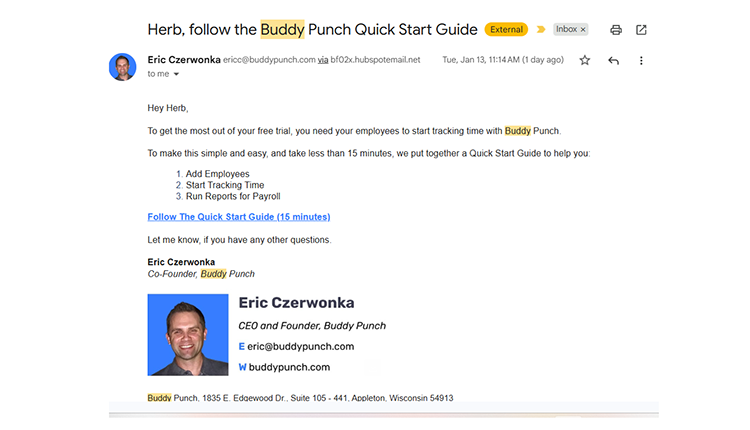Click the 'Run Reports for Payroll' list item
The height and width of the screenshot is (430, 750).
click(x=233, y=196)
